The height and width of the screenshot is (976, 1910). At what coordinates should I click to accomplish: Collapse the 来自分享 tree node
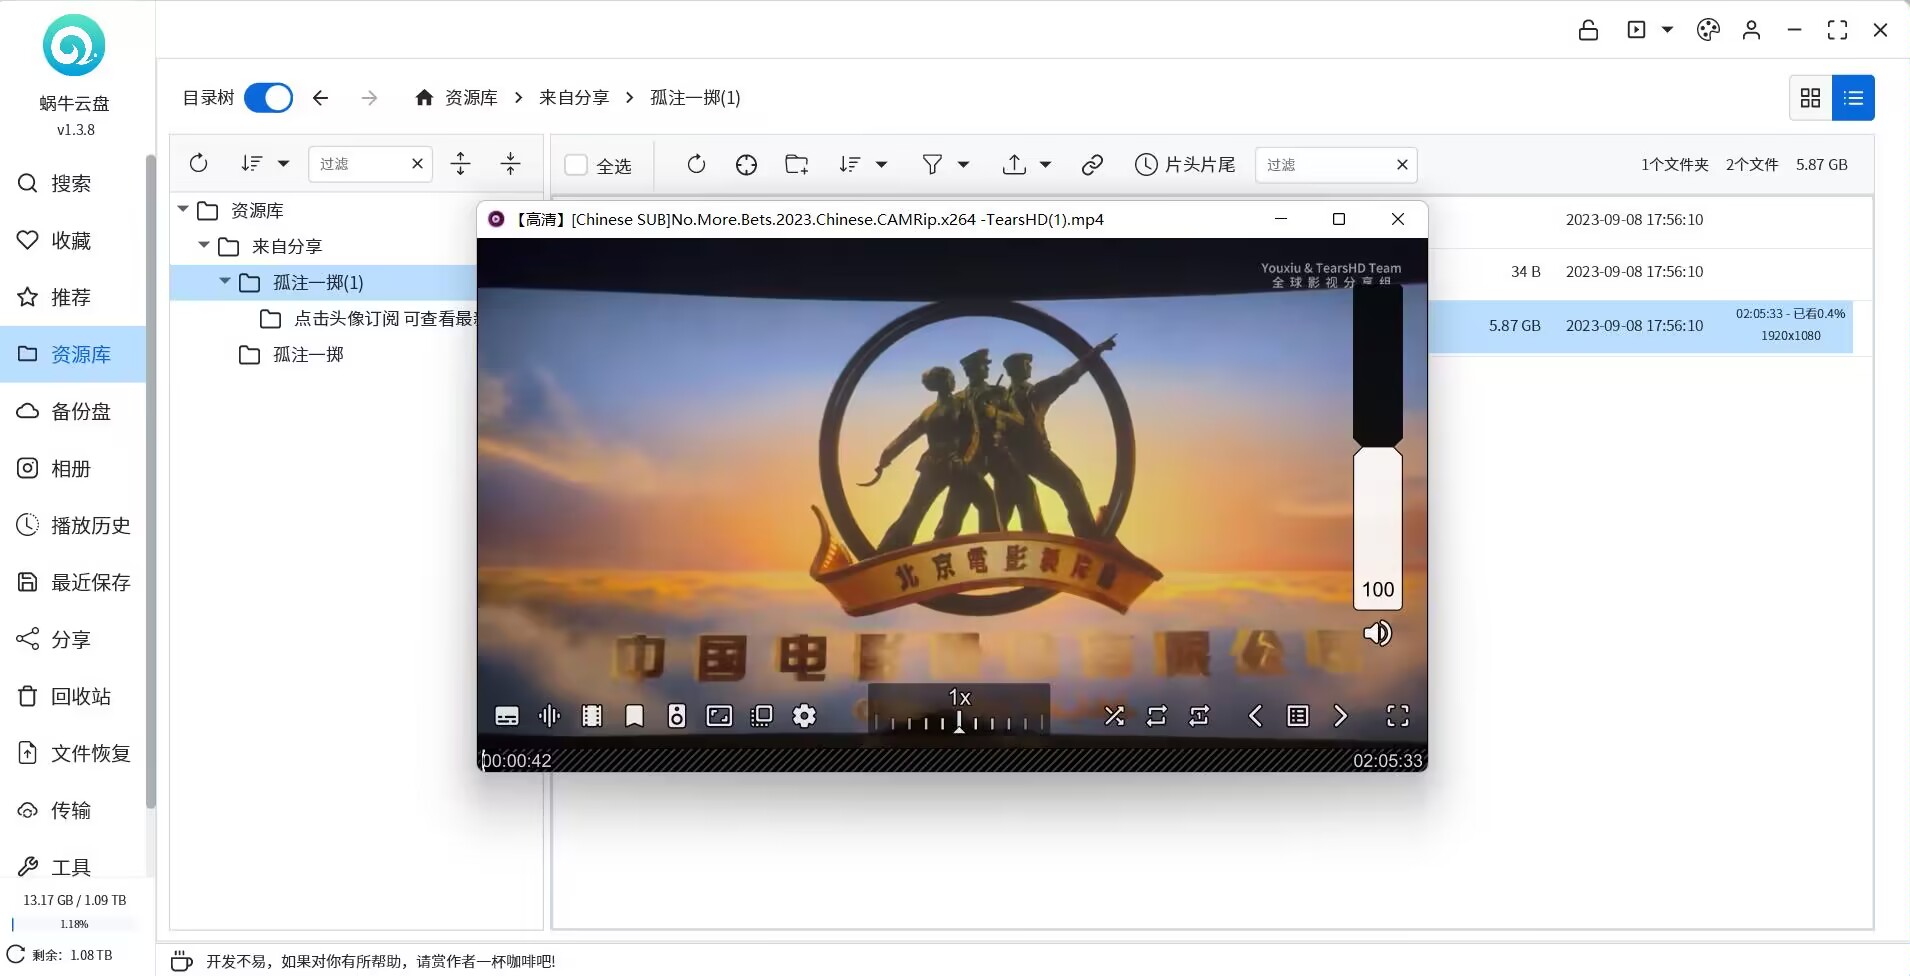[204, 245]
